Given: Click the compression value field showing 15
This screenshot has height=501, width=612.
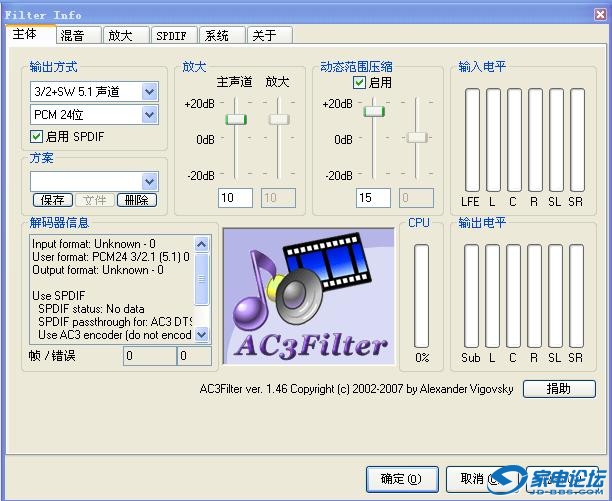Looking at the screenshot, I should click(373, 198).
